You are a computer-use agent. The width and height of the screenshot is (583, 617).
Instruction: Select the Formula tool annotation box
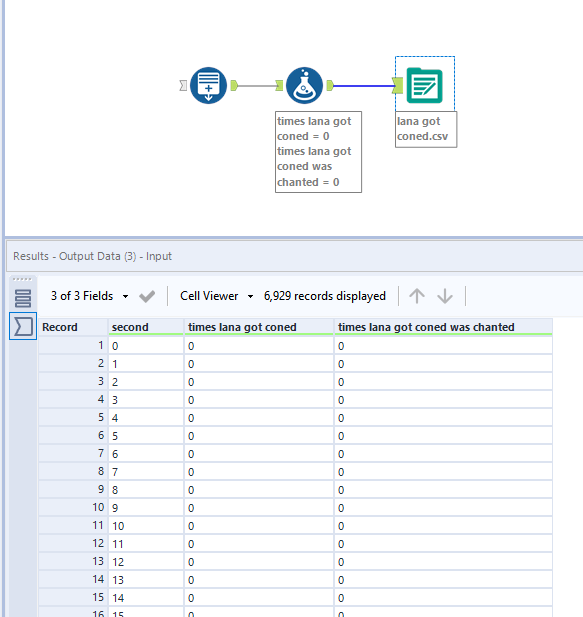coord(318,152)
